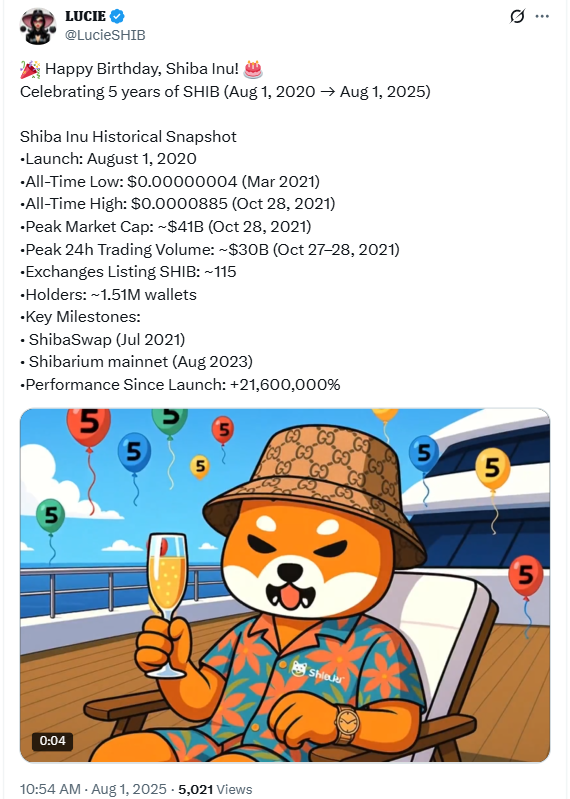The height and width of the screenshot is (799, 570).
Task: Click the 0:04 video duration badge
Action: coord(52,740)
